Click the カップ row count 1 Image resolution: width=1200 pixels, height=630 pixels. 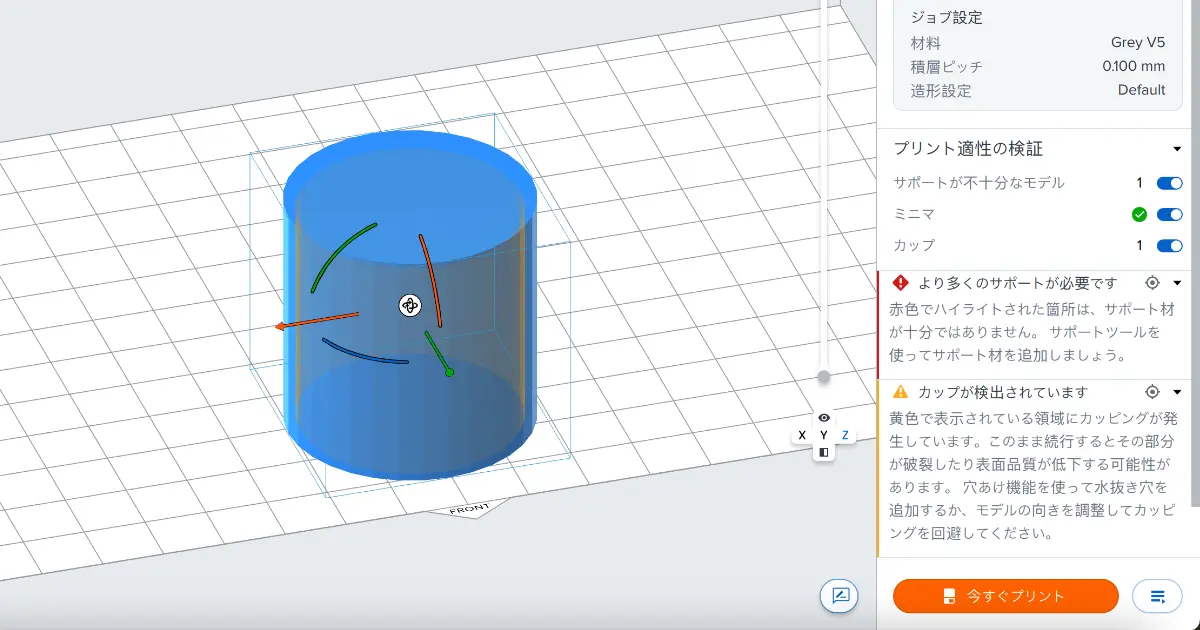pos(1139,245)
